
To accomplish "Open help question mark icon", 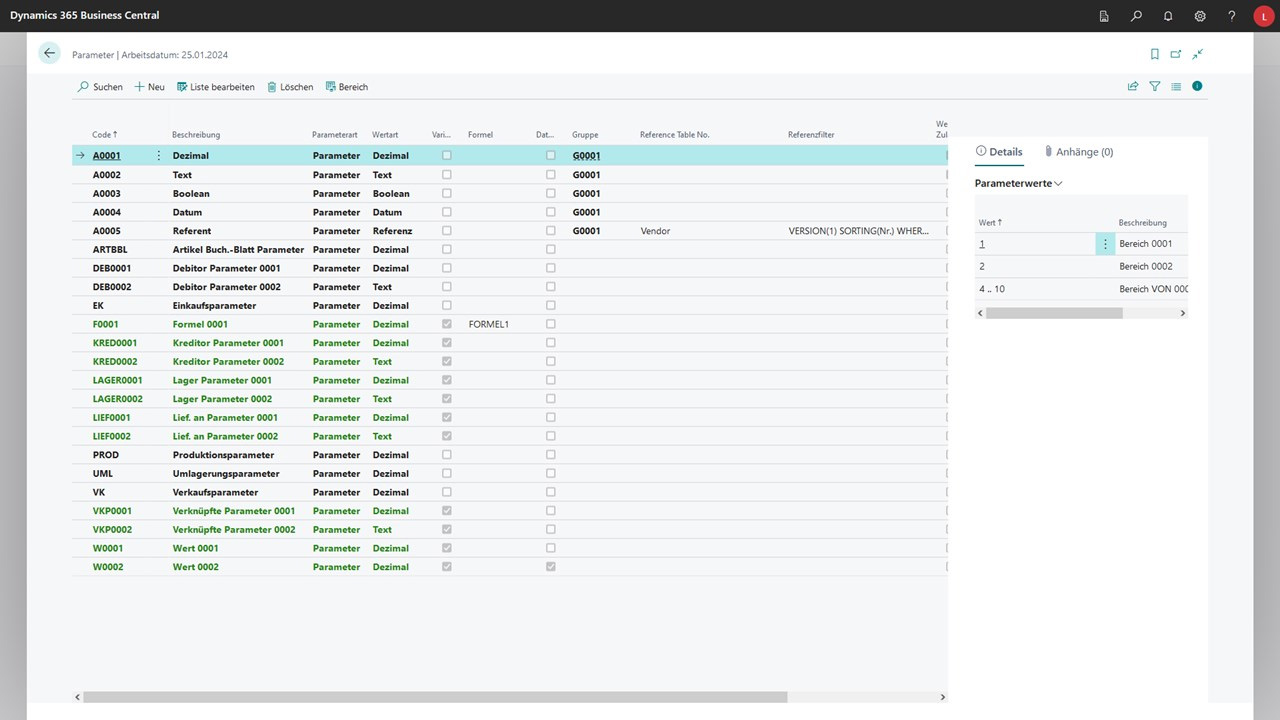I will pos(1232,16).
